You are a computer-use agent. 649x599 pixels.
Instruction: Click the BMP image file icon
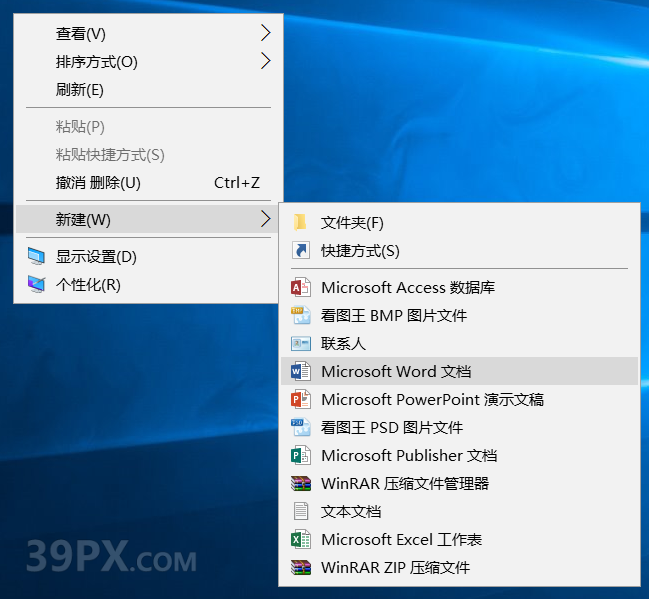tap(301, 315)
